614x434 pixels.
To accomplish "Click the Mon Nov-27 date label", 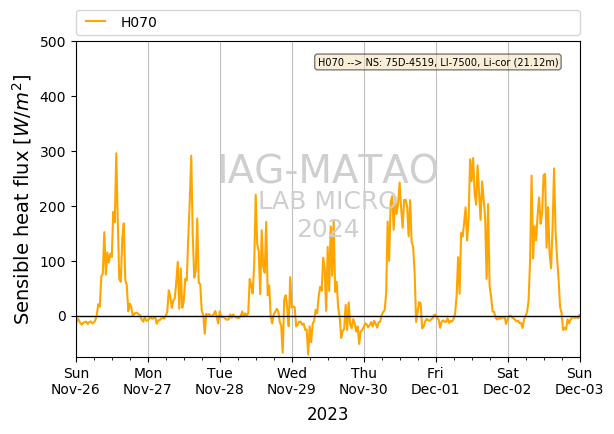I will [148, 381].
